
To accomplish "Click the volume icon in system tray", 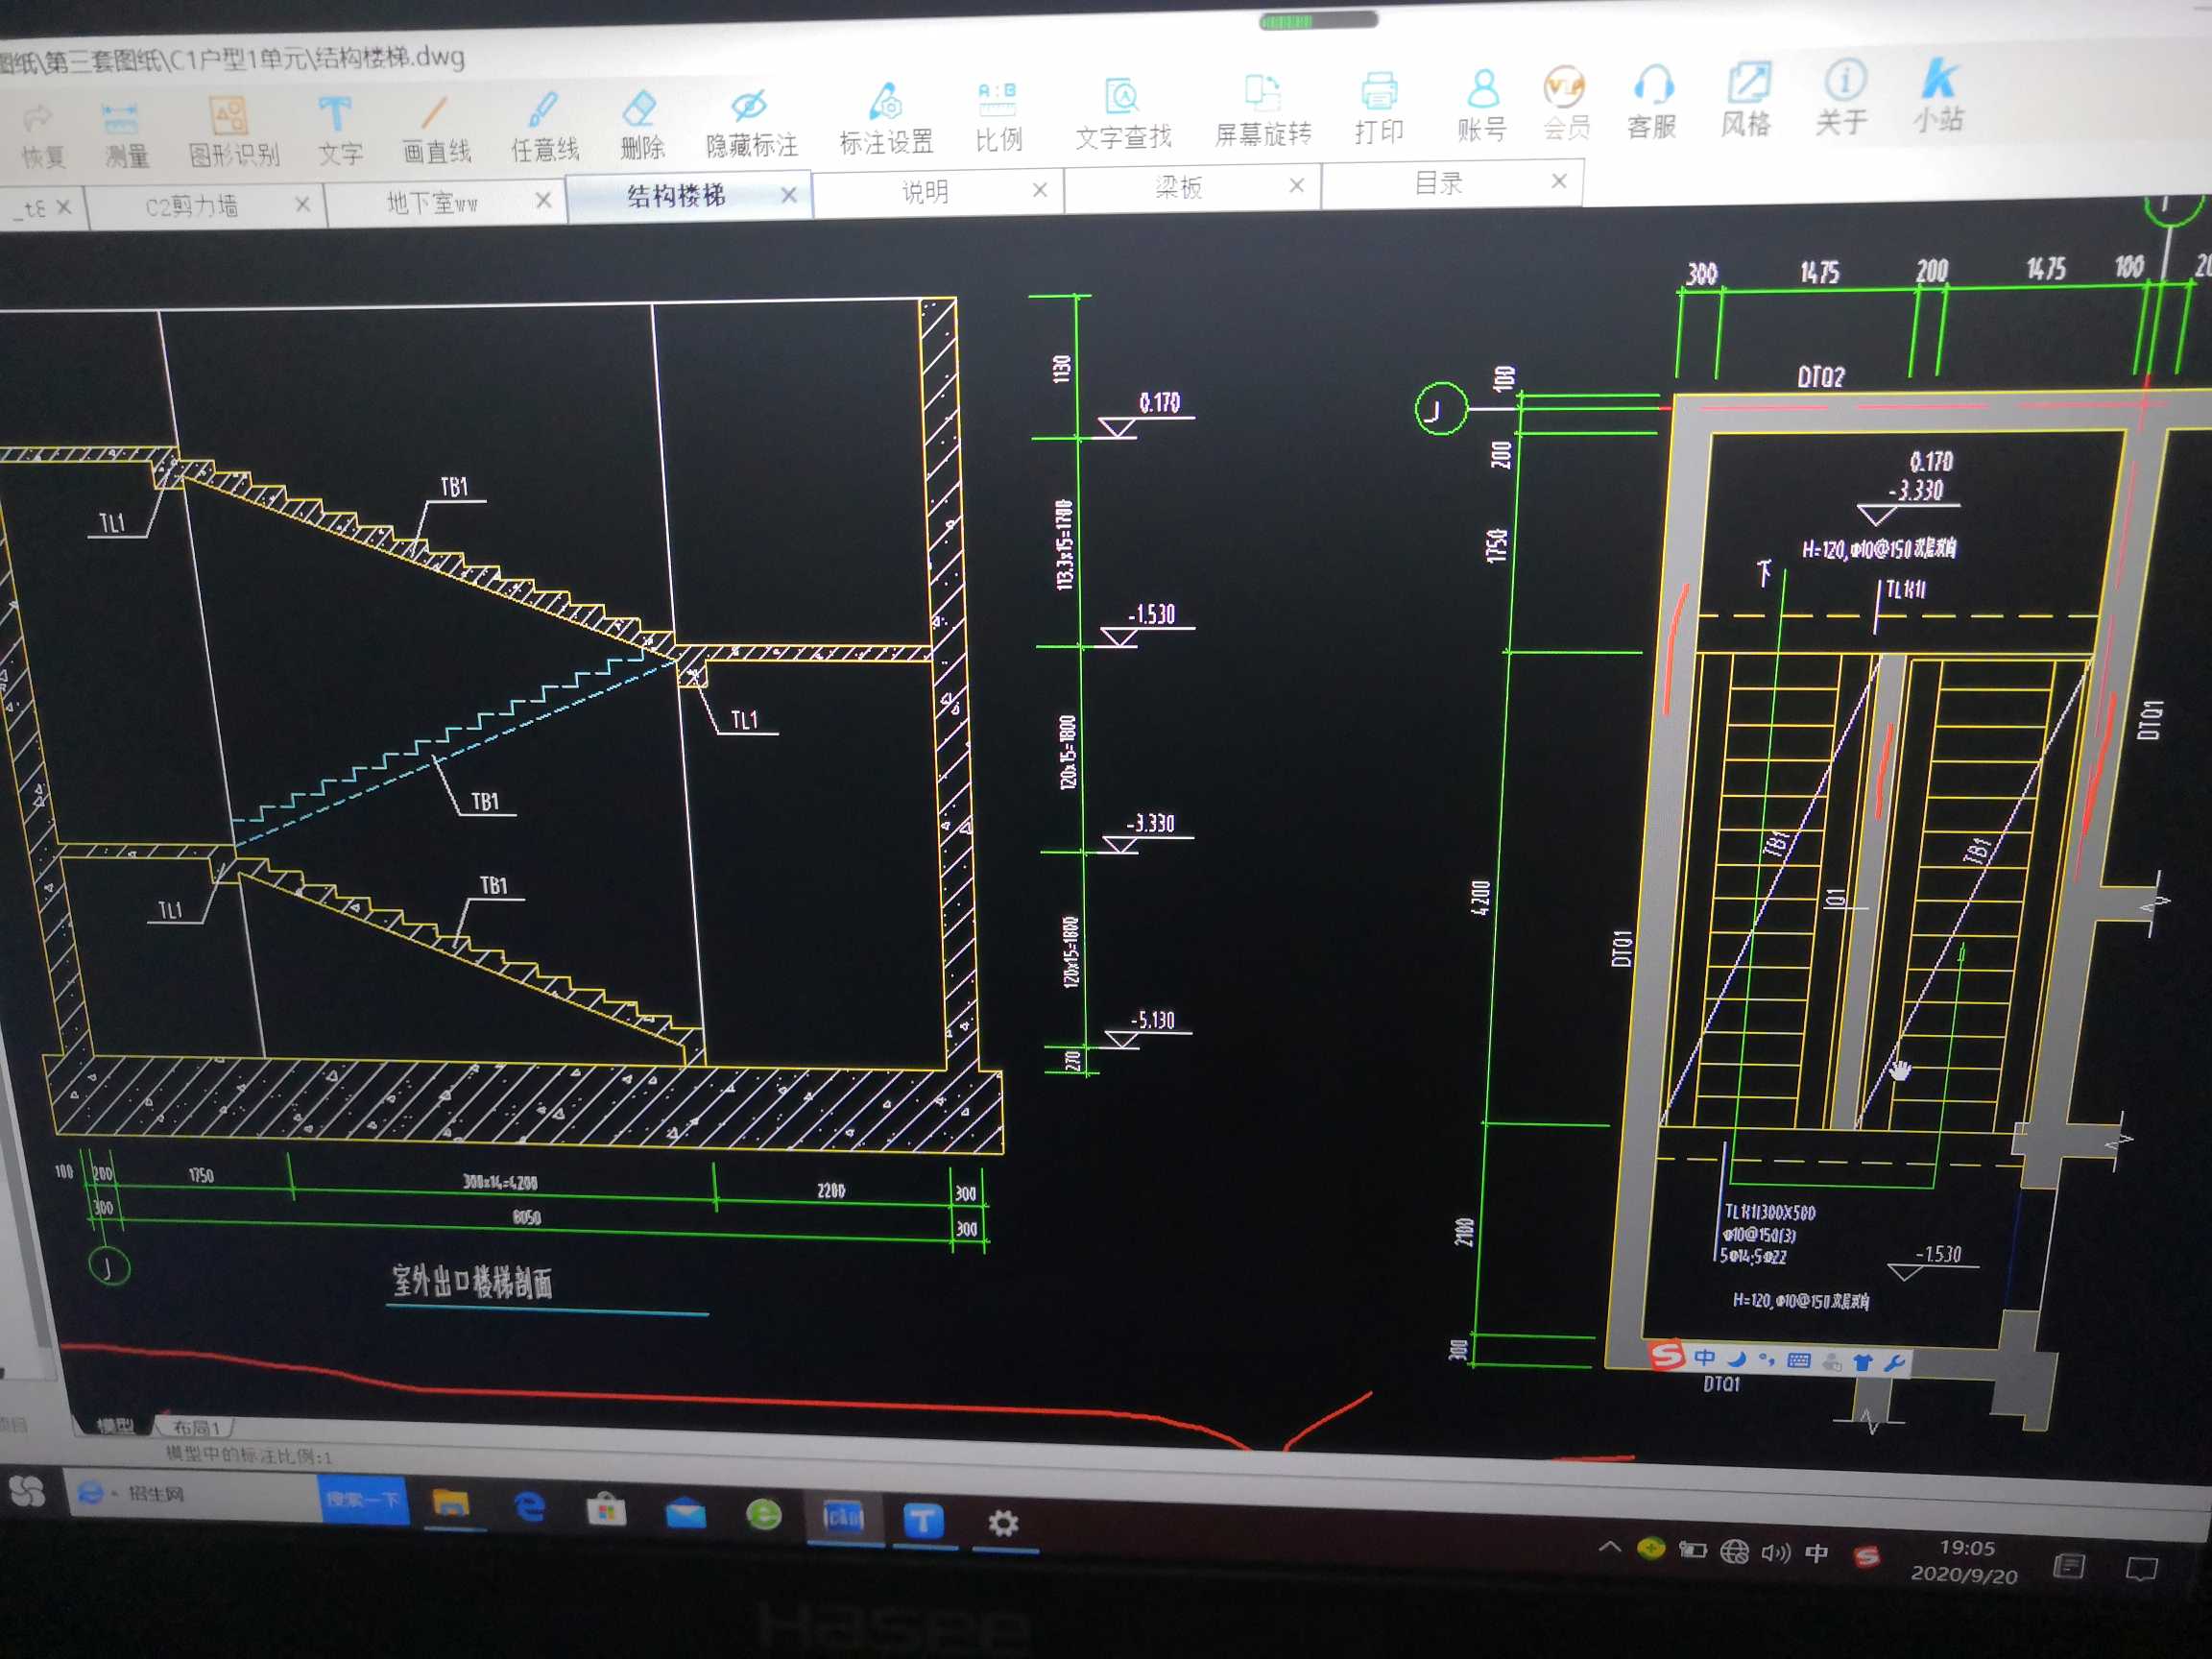I will [1776, 1552].
